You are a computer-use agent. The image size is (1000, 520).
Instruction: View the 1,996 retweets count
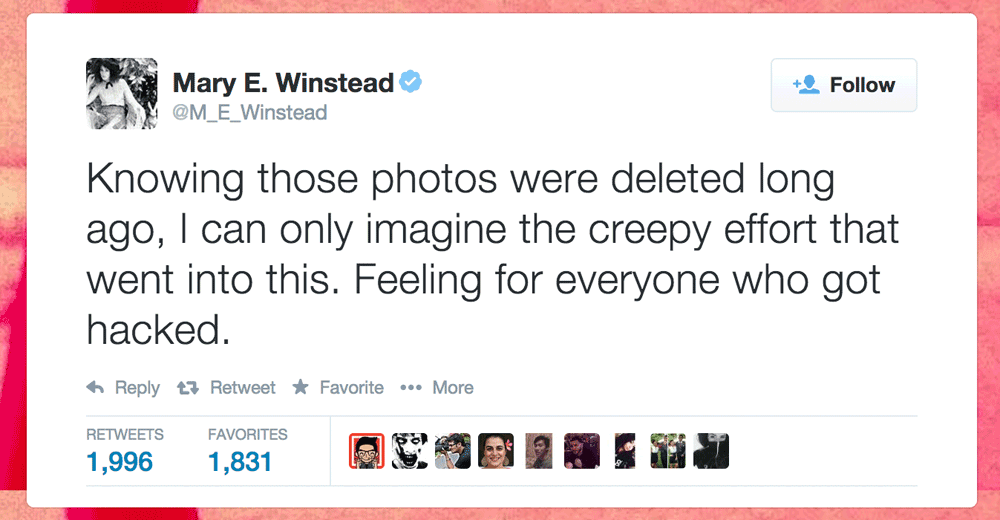point(119,462)
